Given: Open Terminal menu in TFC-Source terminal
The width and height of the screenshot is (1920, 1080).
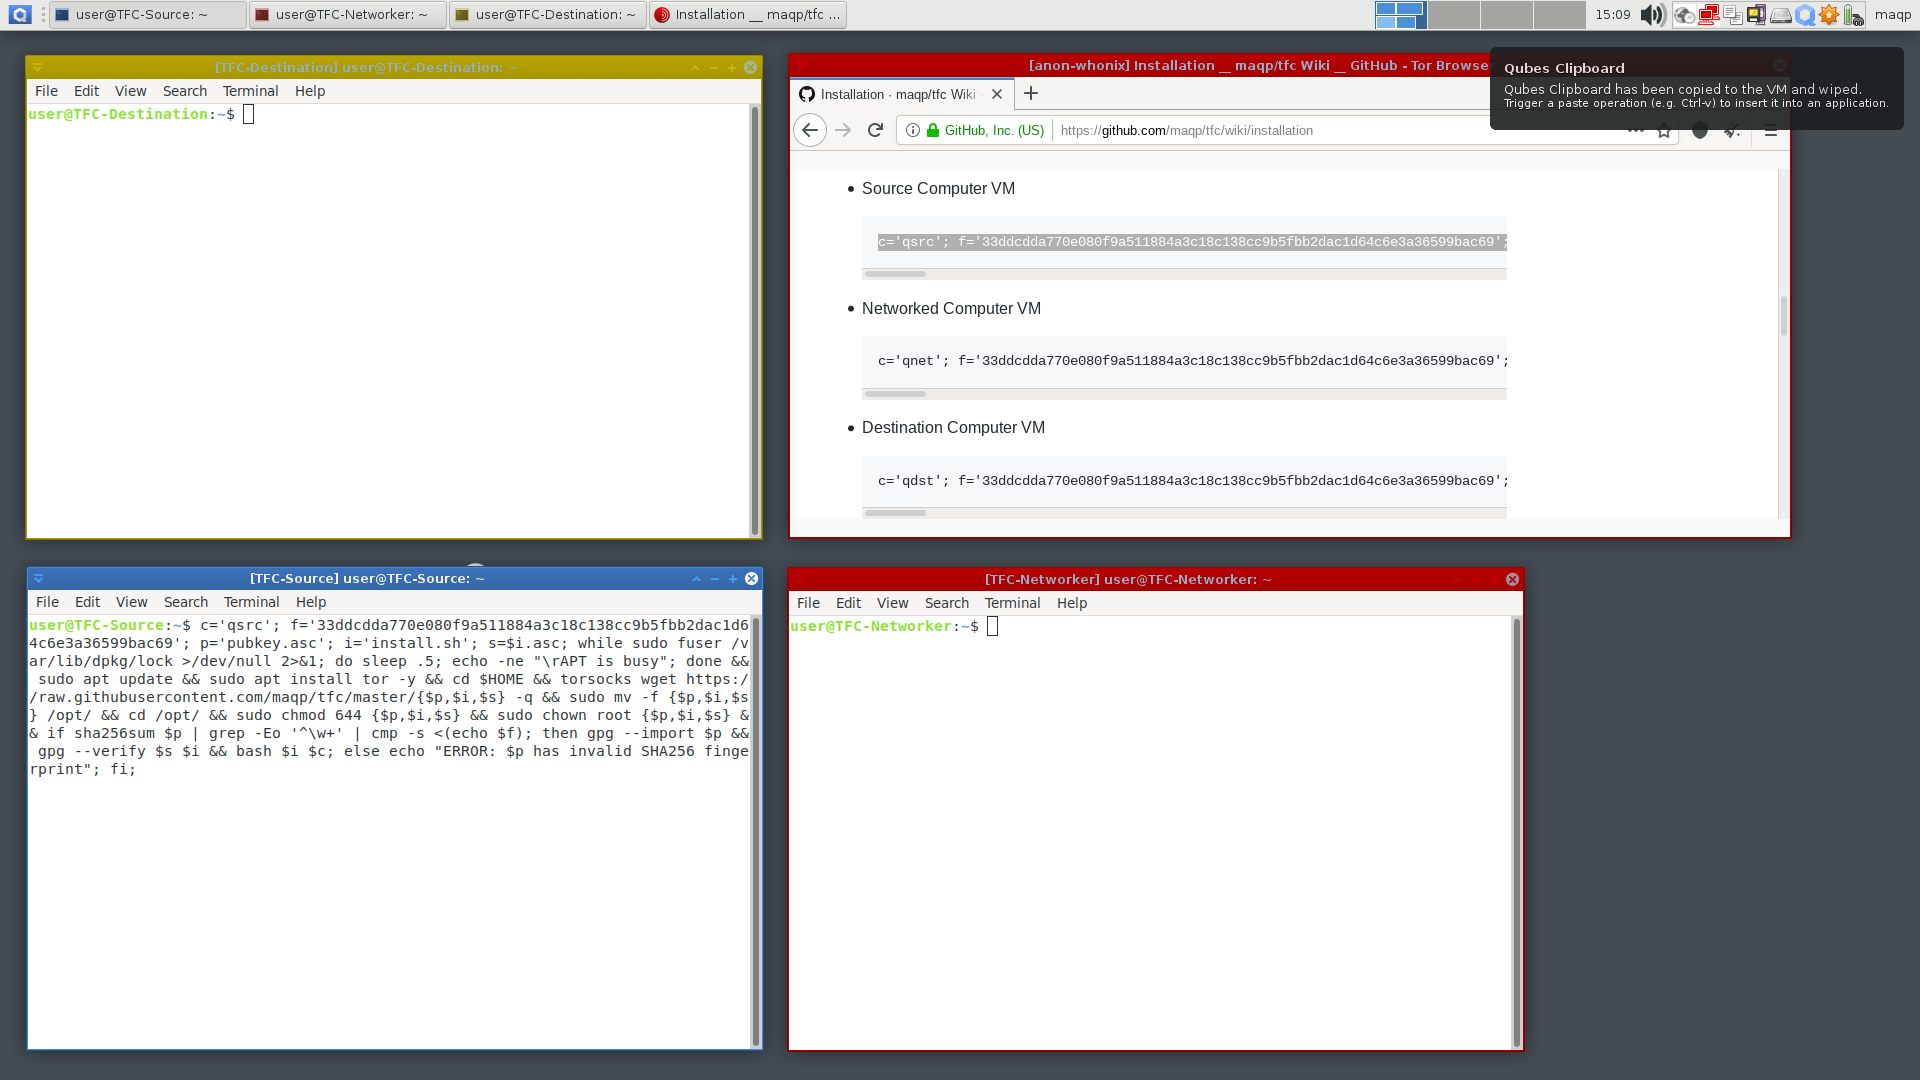Looking at the screenshot, I should (x=251, y=602).
